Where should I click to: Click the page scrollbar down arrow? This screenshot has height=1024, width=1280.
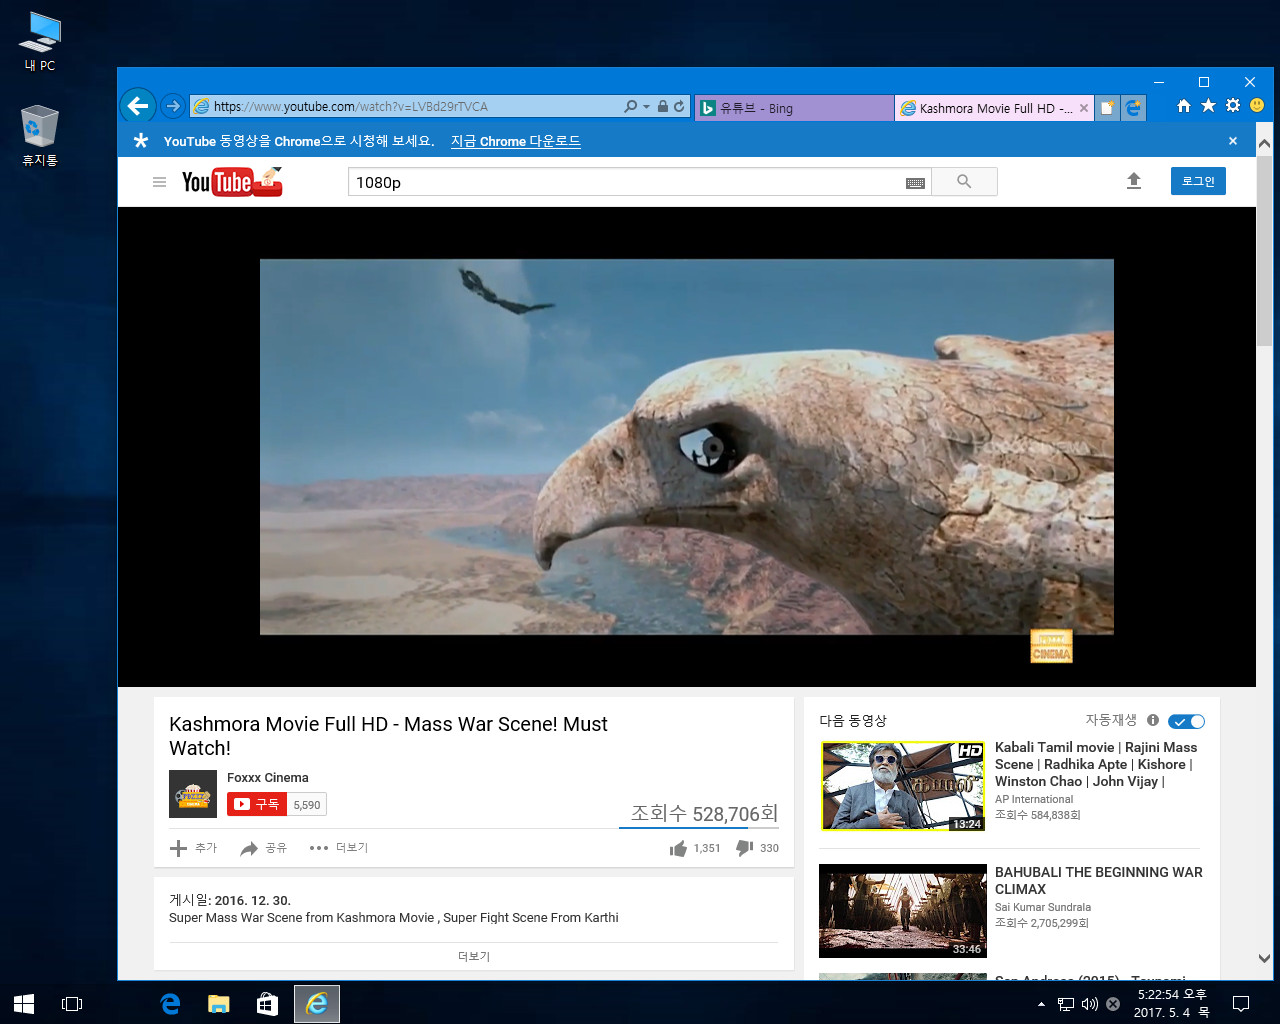tap(1264, 958)
